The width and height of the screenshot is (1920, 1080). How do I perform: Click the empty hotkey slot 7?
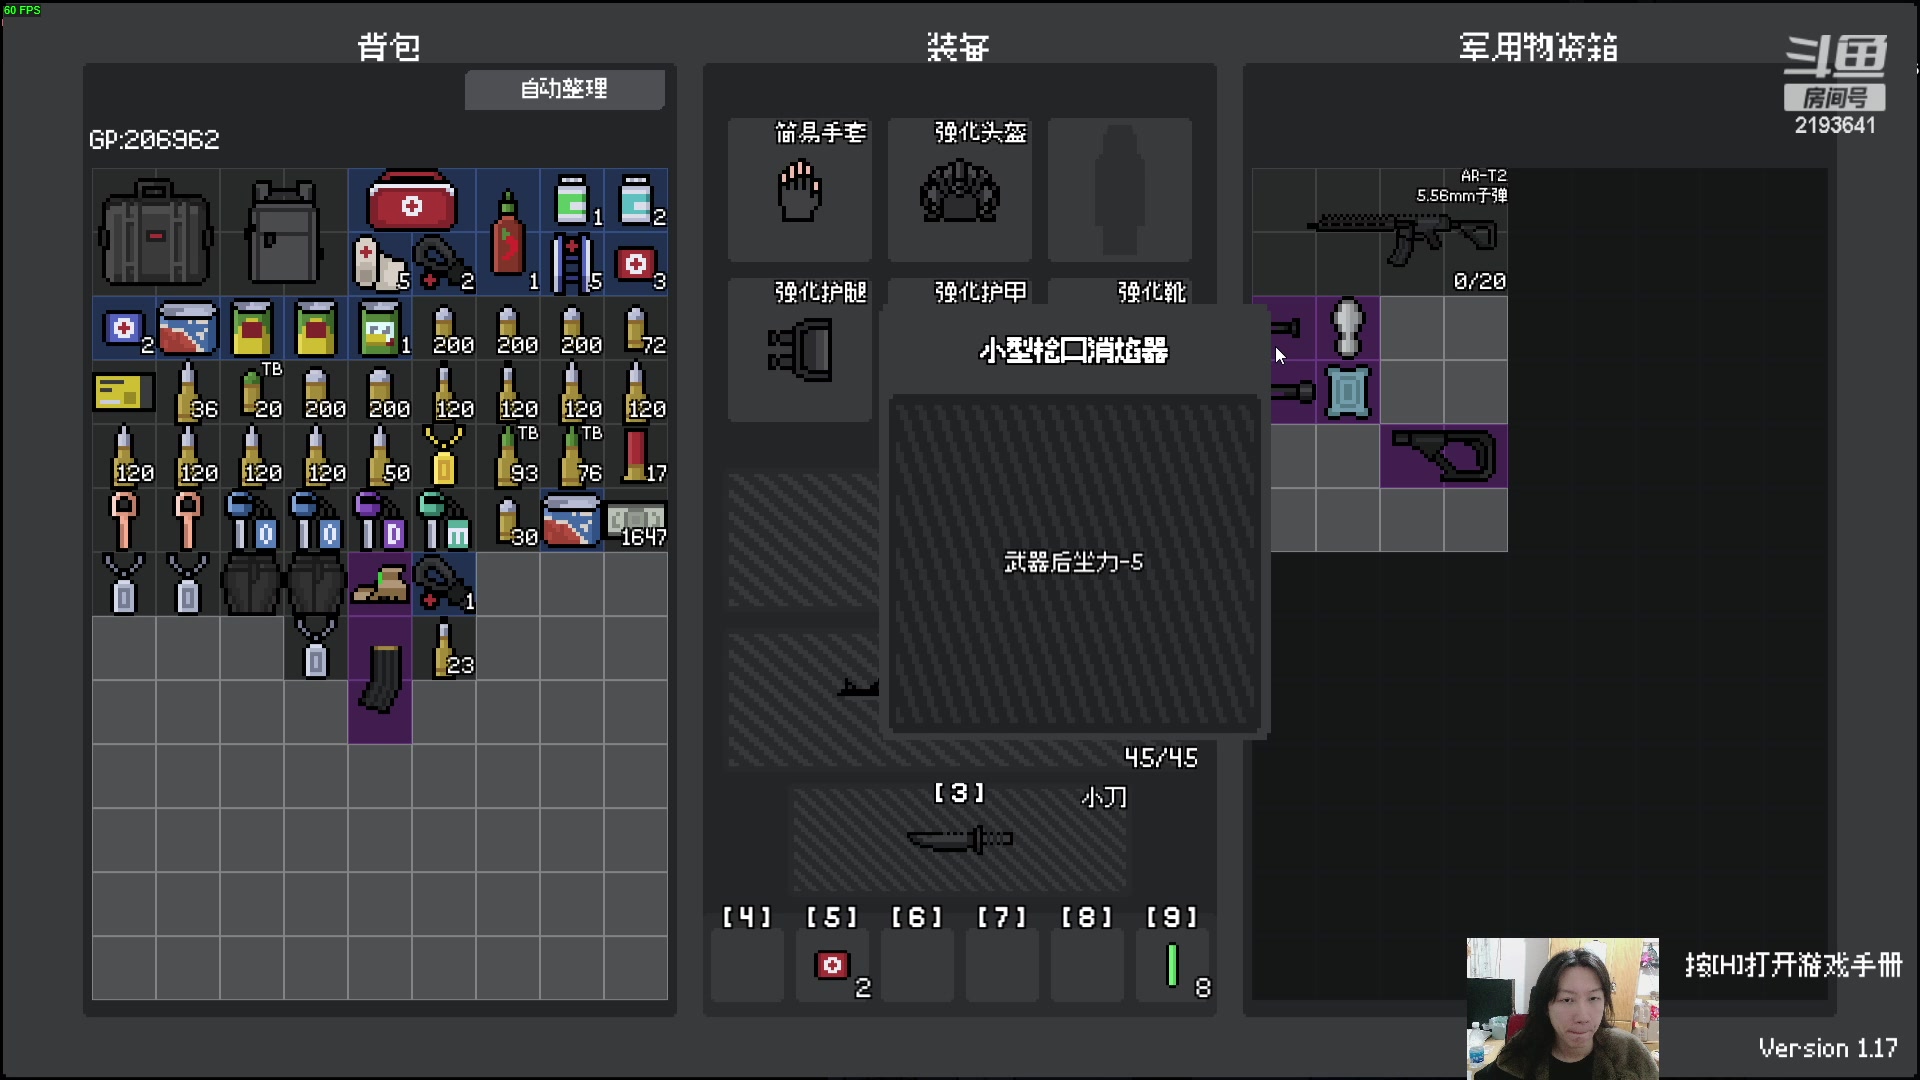pos(1001,963)
